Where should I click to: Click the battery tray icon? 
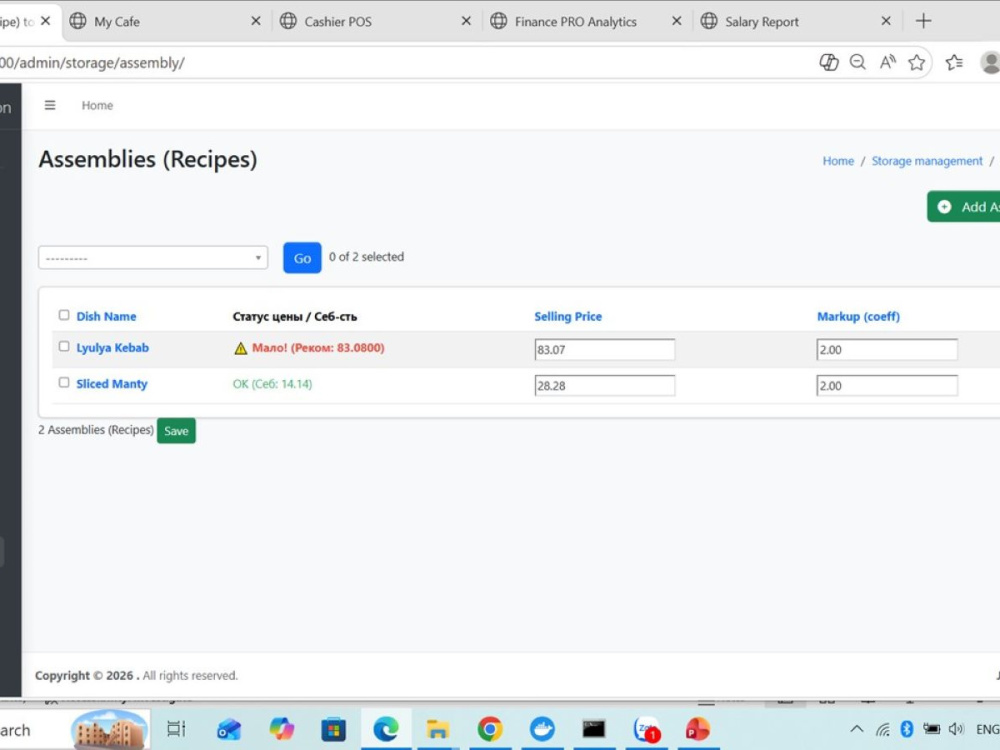[932, 729]
